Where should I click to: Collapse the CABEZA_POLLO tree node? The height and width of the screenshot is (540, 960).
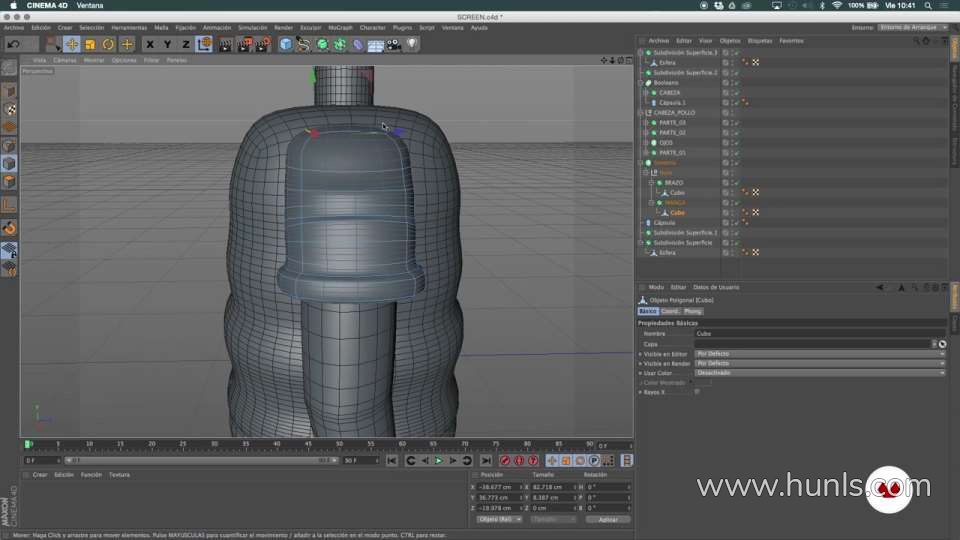tap(642, 113)
